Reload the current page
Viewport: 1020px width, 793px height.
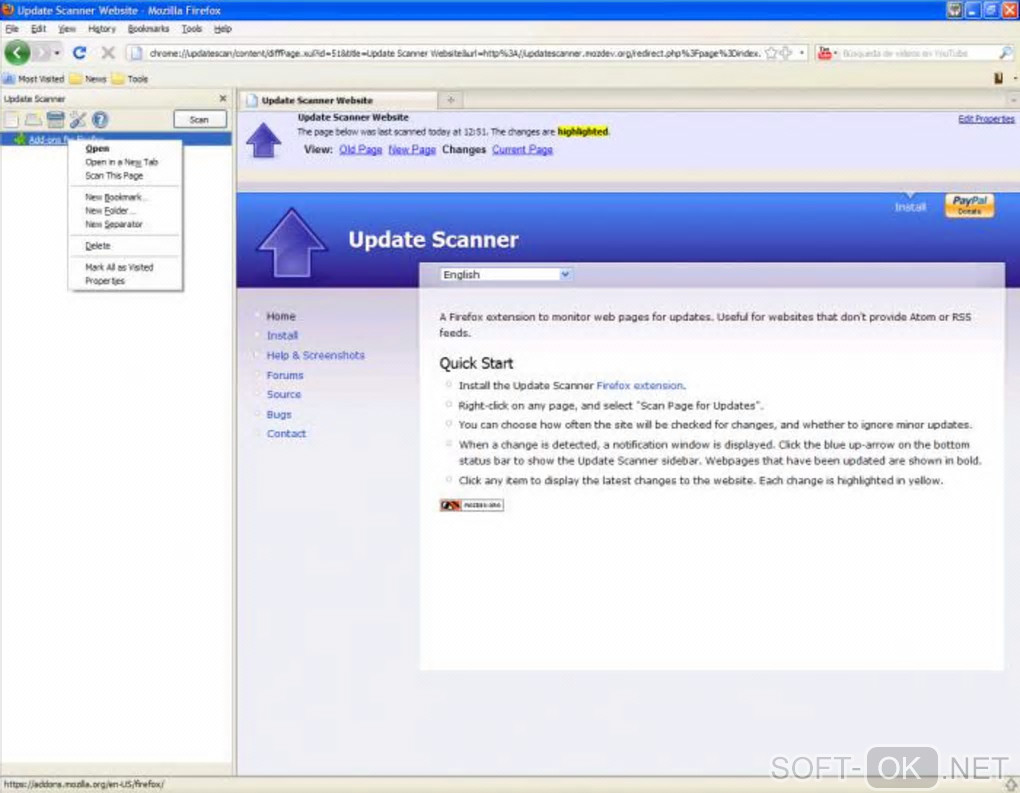point(79,53)
